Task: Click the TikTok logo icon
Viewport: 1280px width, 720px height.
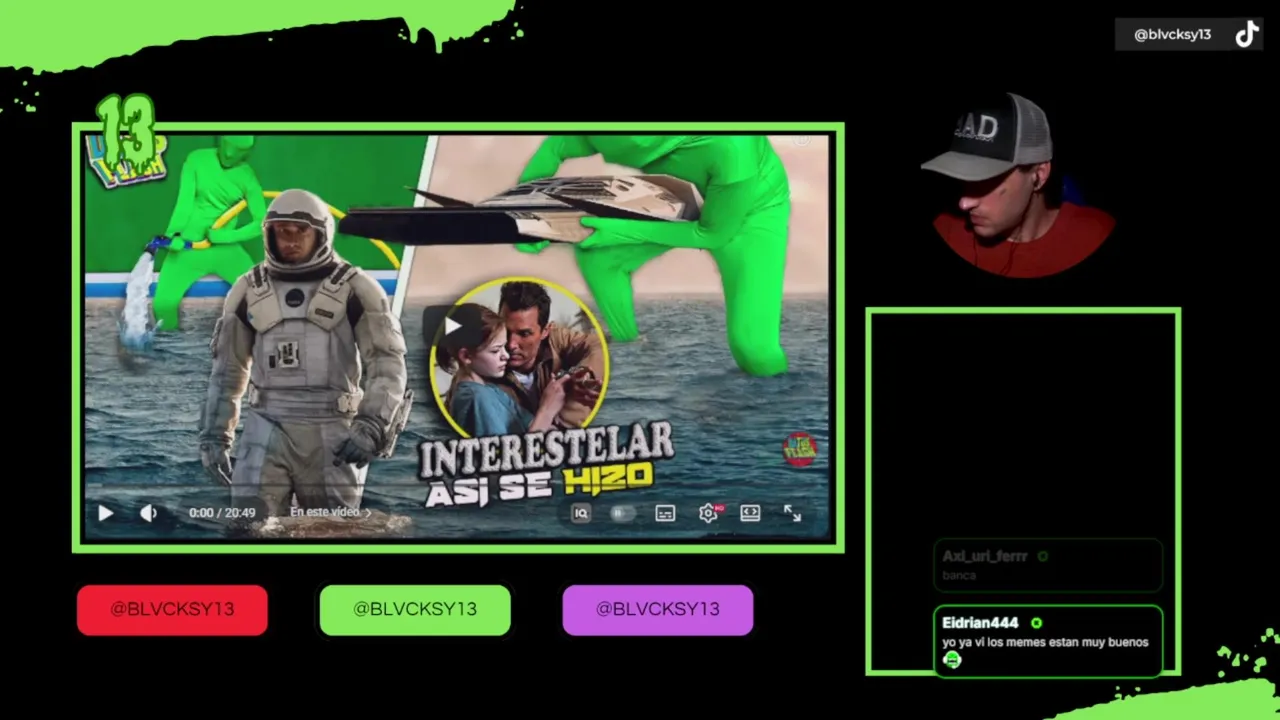Action: [1246, 35]
